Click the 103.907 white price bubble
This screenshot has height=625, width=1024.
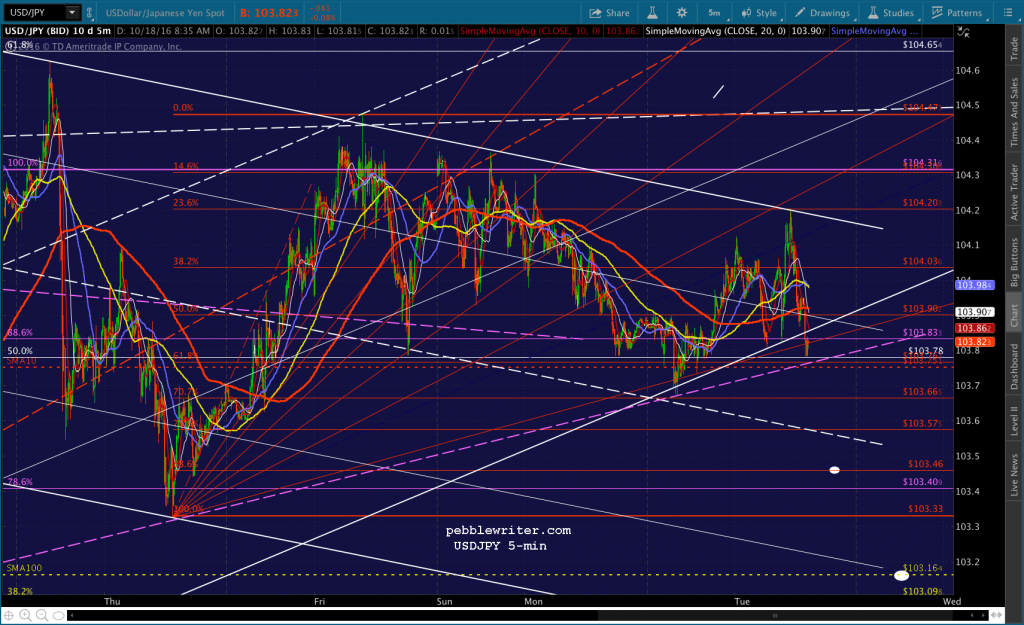pos(974,312)
